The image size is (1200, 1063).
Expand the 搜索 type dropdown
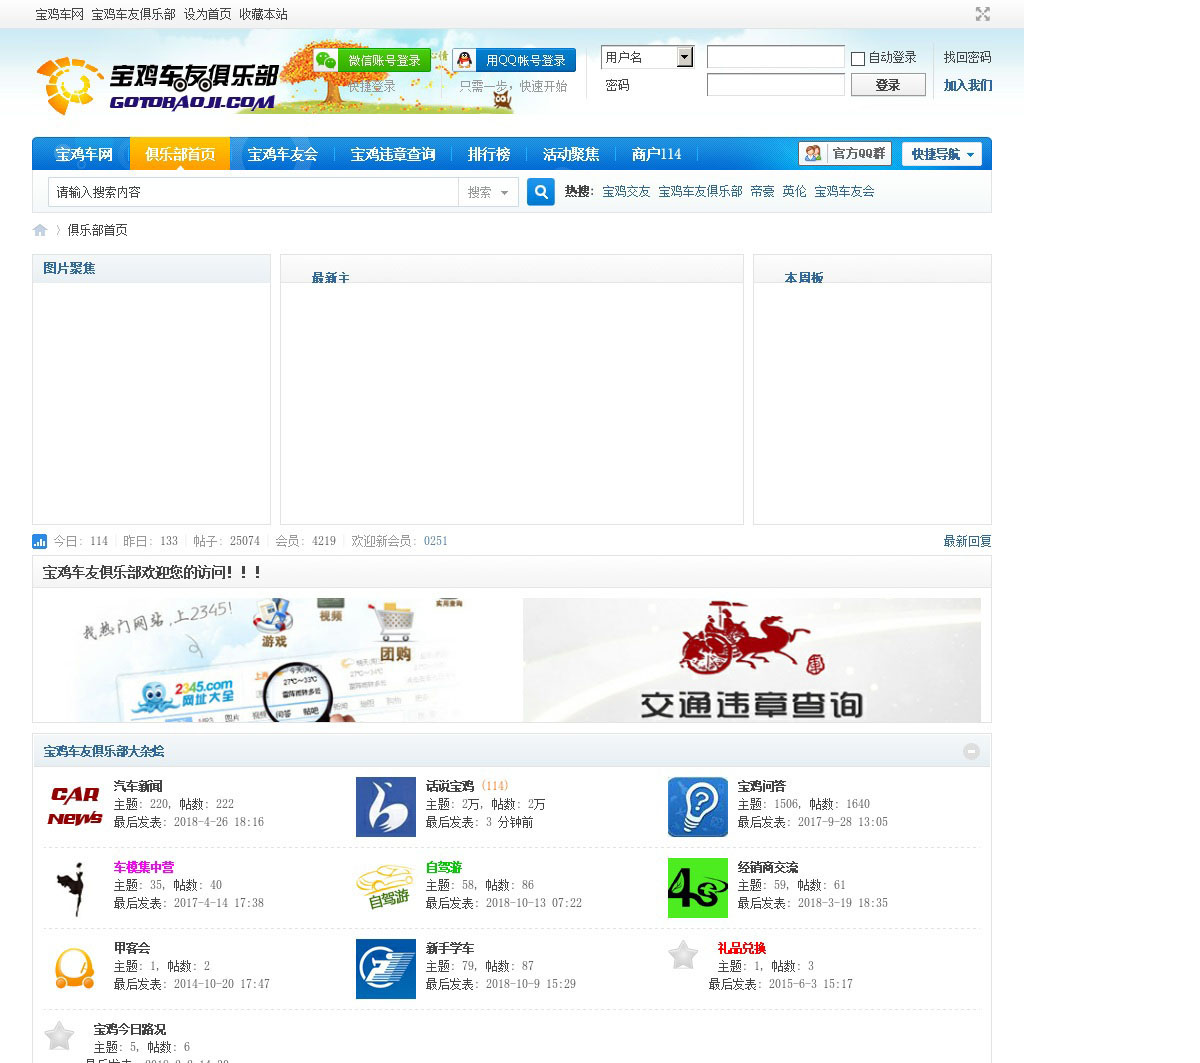[489, 192]
